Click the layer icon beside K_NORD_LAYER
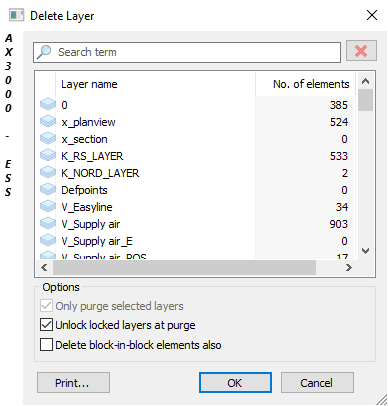 tap(48, 172)
